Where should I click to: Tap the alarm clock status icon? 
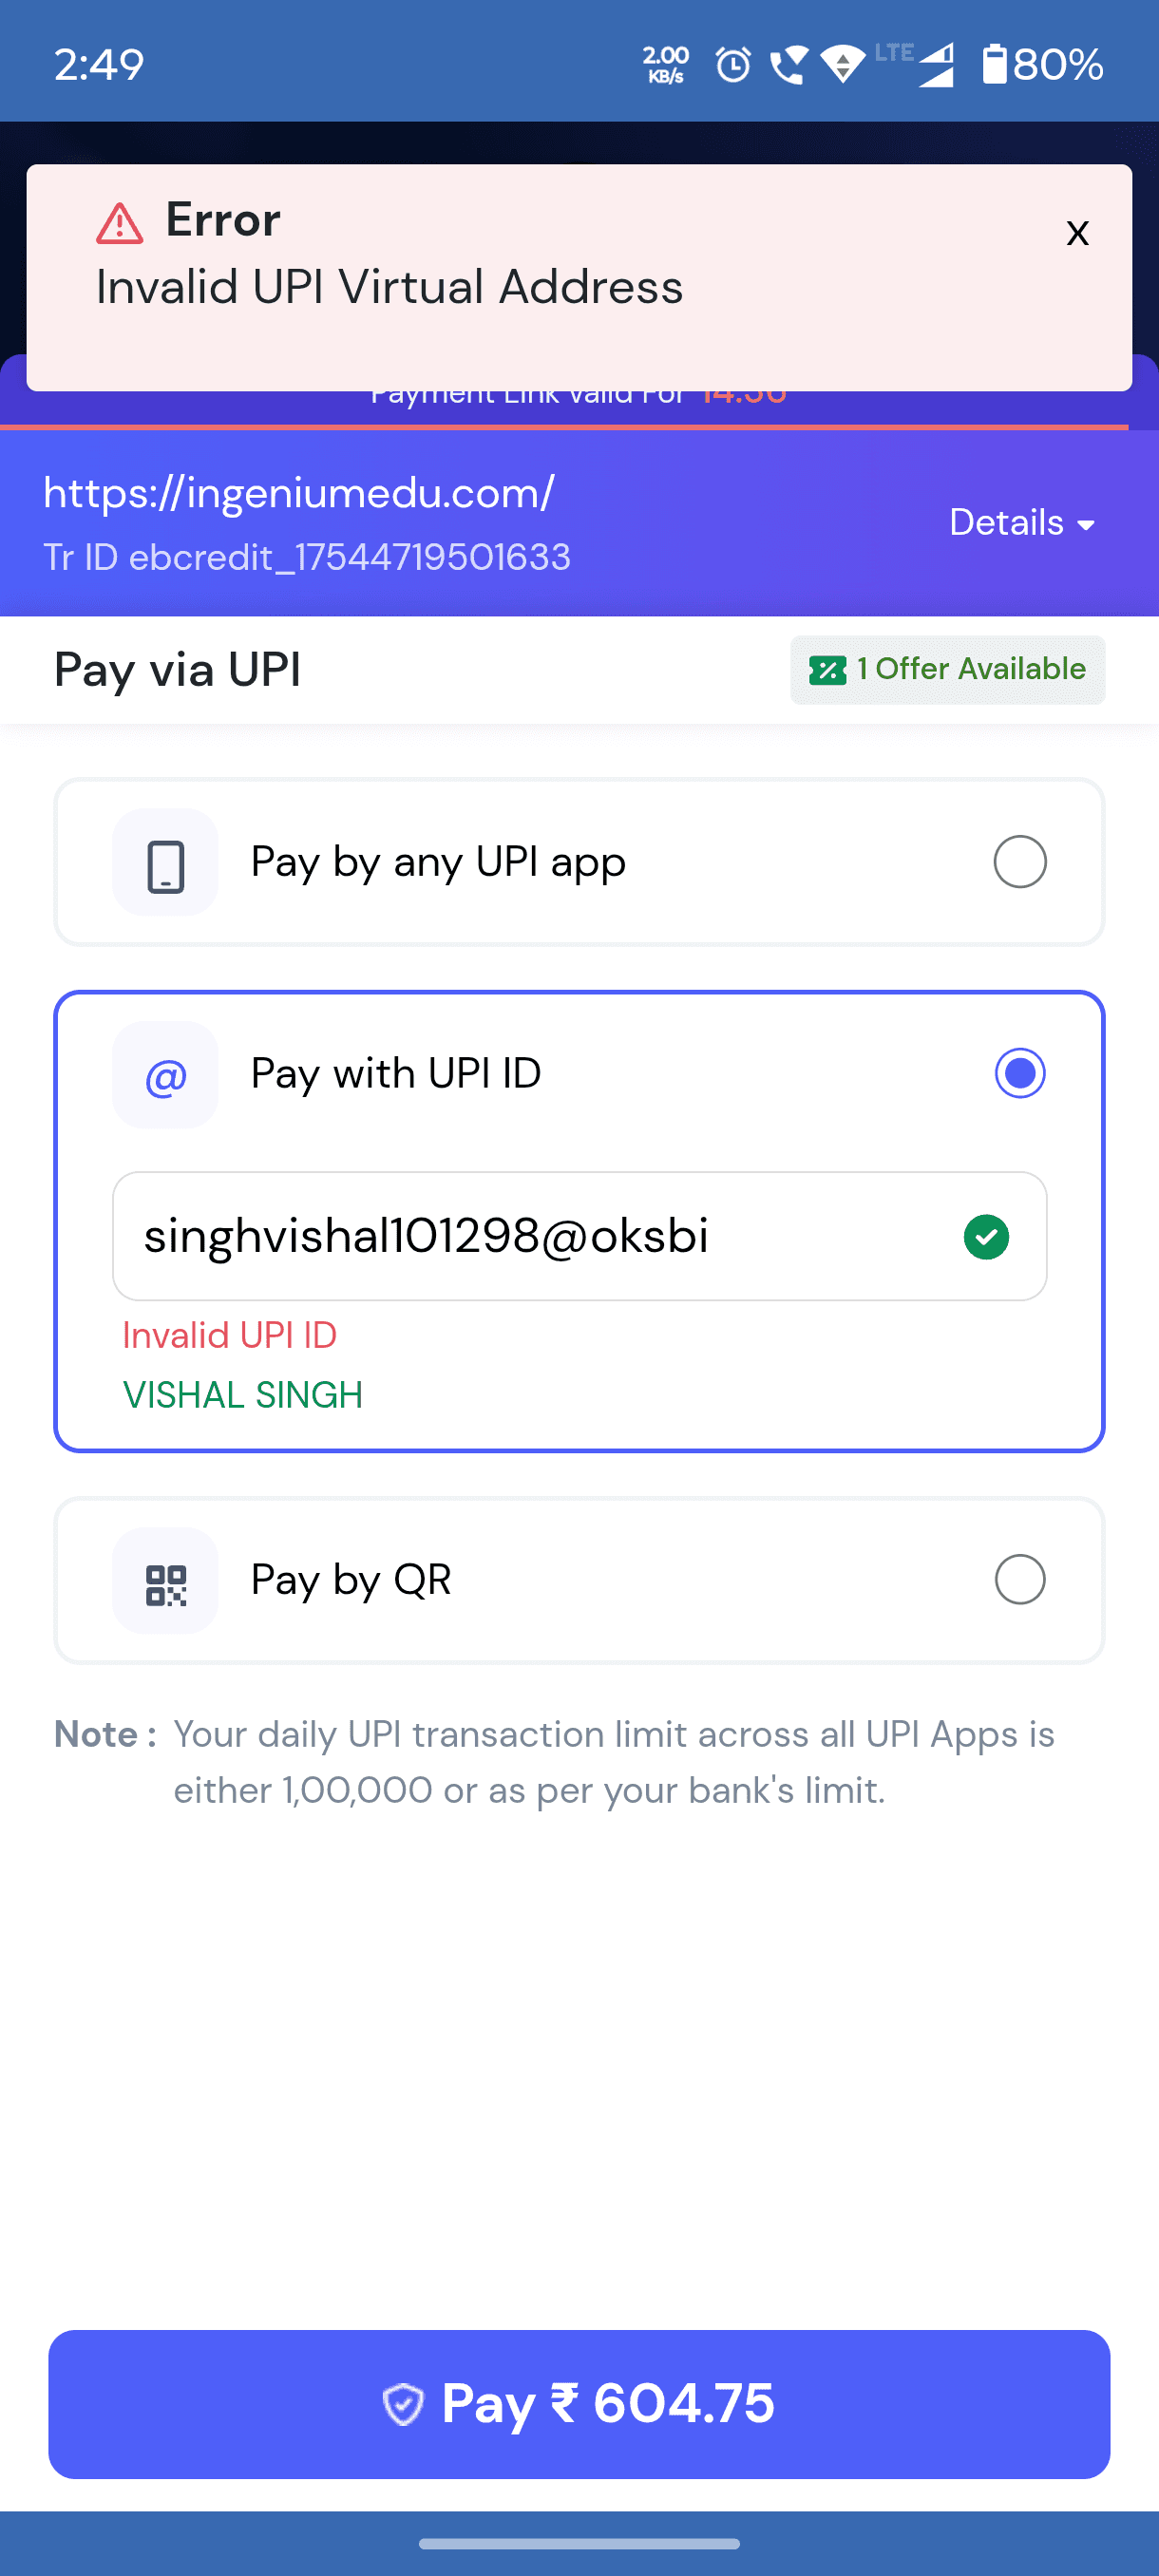point(733,66)
